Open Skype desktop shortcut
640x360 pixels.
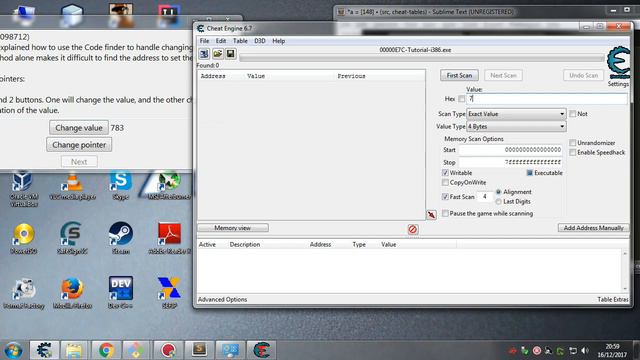pos(120,186)
